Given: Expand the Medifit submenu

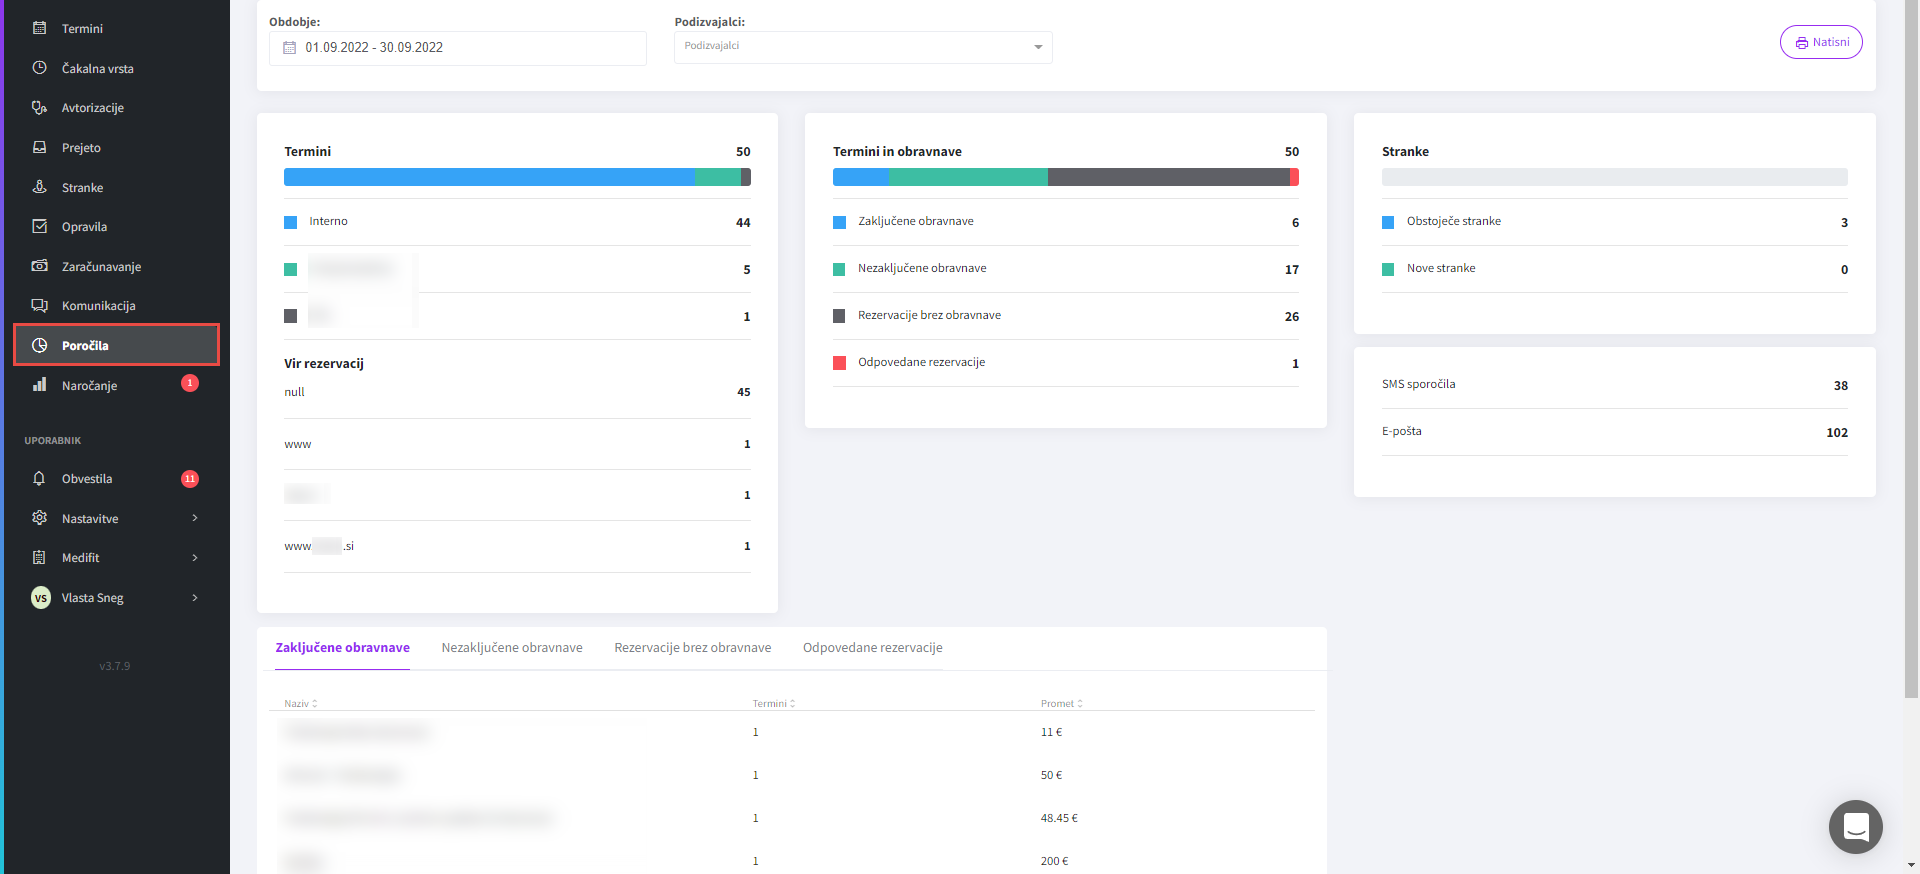Looking at the screenshot, I should [x=195, y=557].
